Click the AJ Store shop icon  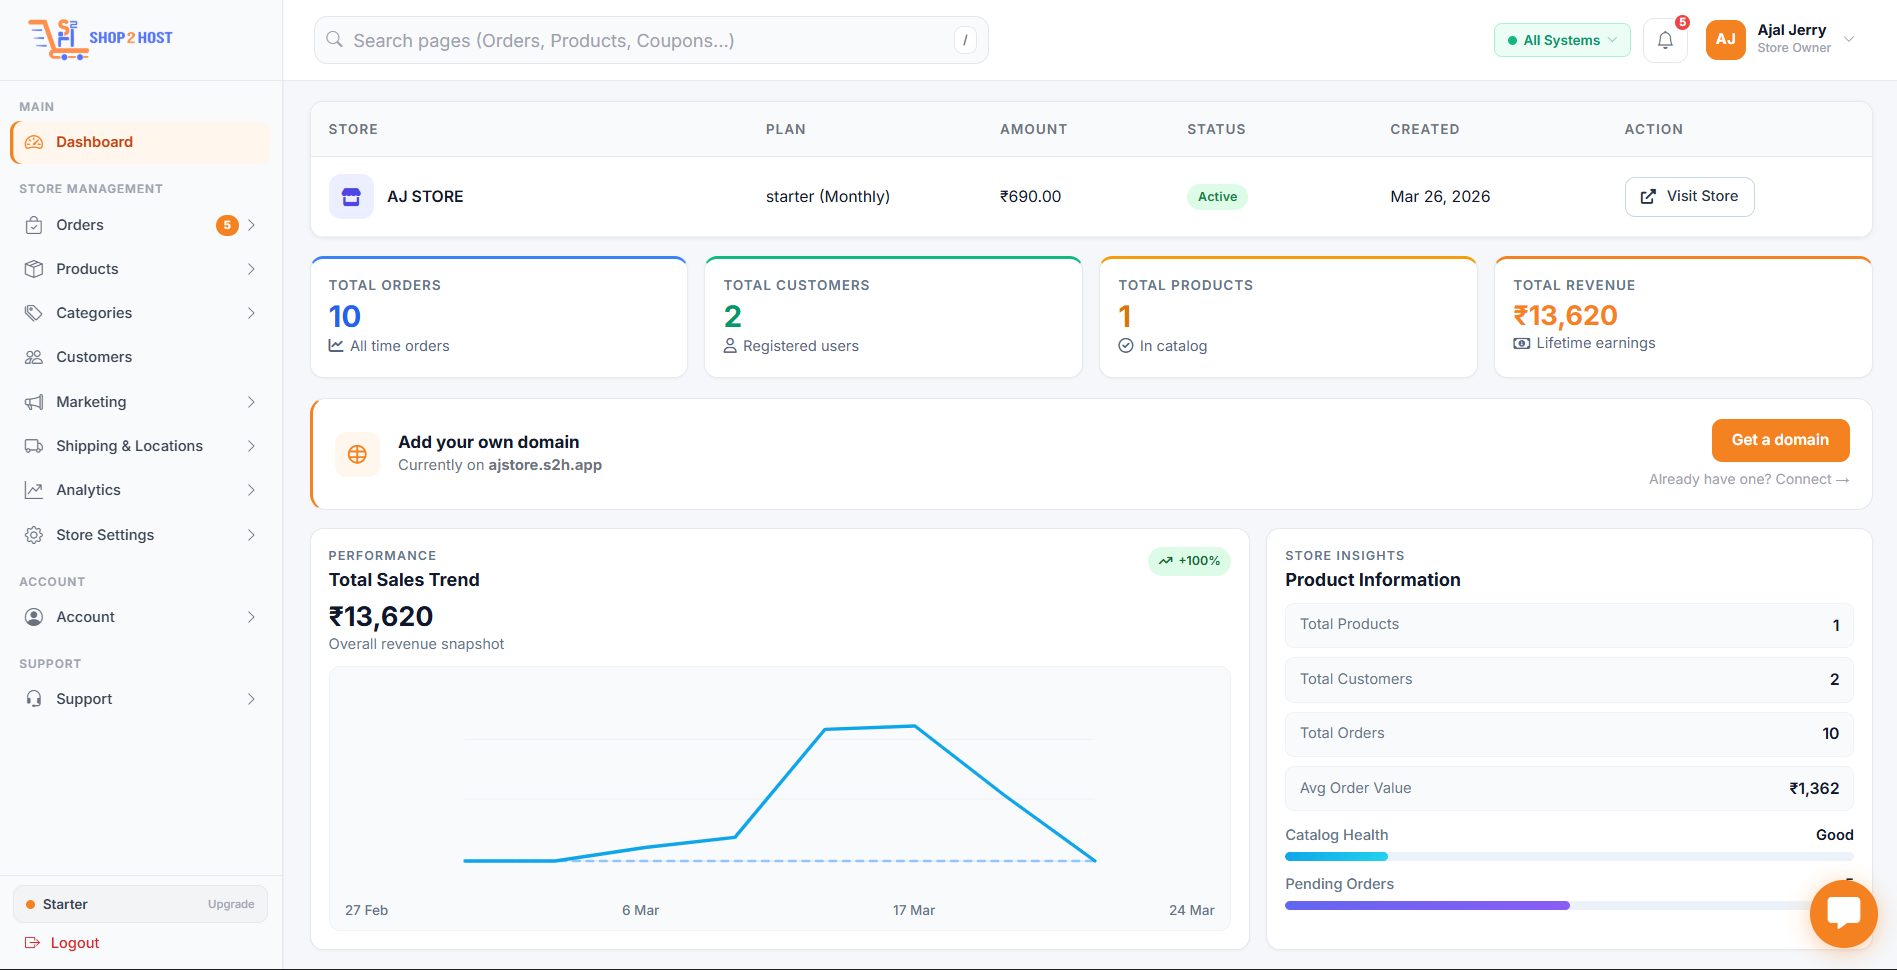[x=351, y=197]
